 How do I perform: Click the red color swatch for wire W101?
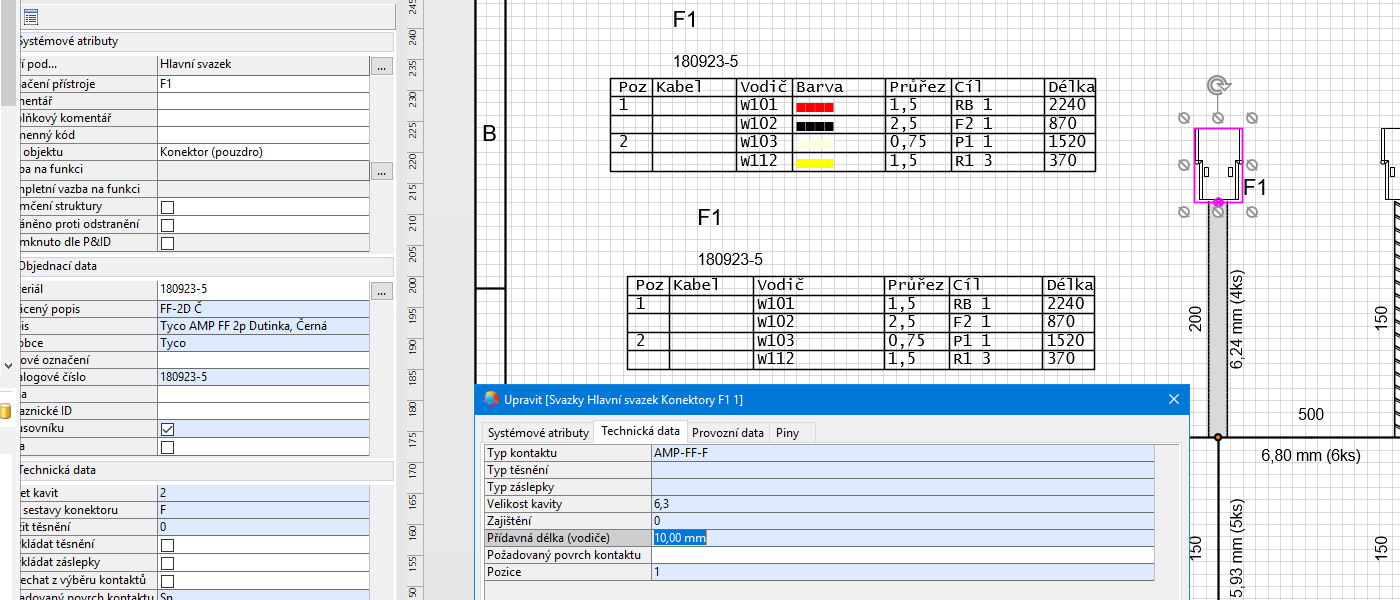tap(814, 106)
